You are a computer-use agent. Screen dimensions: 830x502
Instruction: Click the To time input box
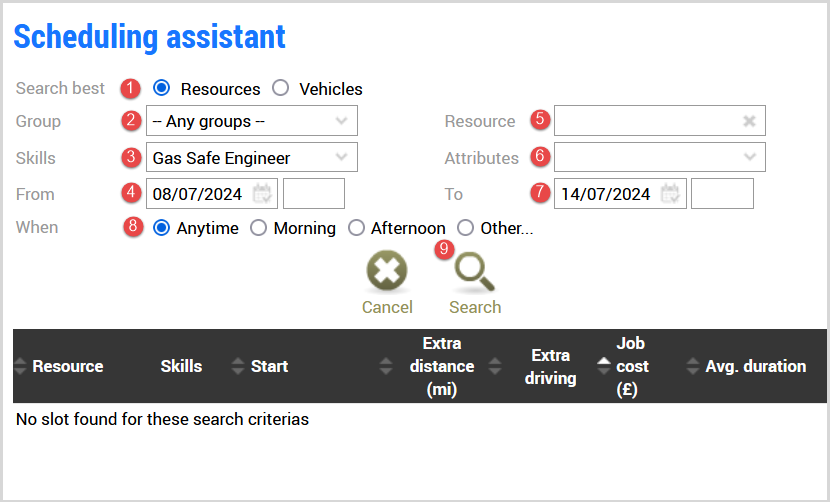pyautogui.click(x=722, y=194)
